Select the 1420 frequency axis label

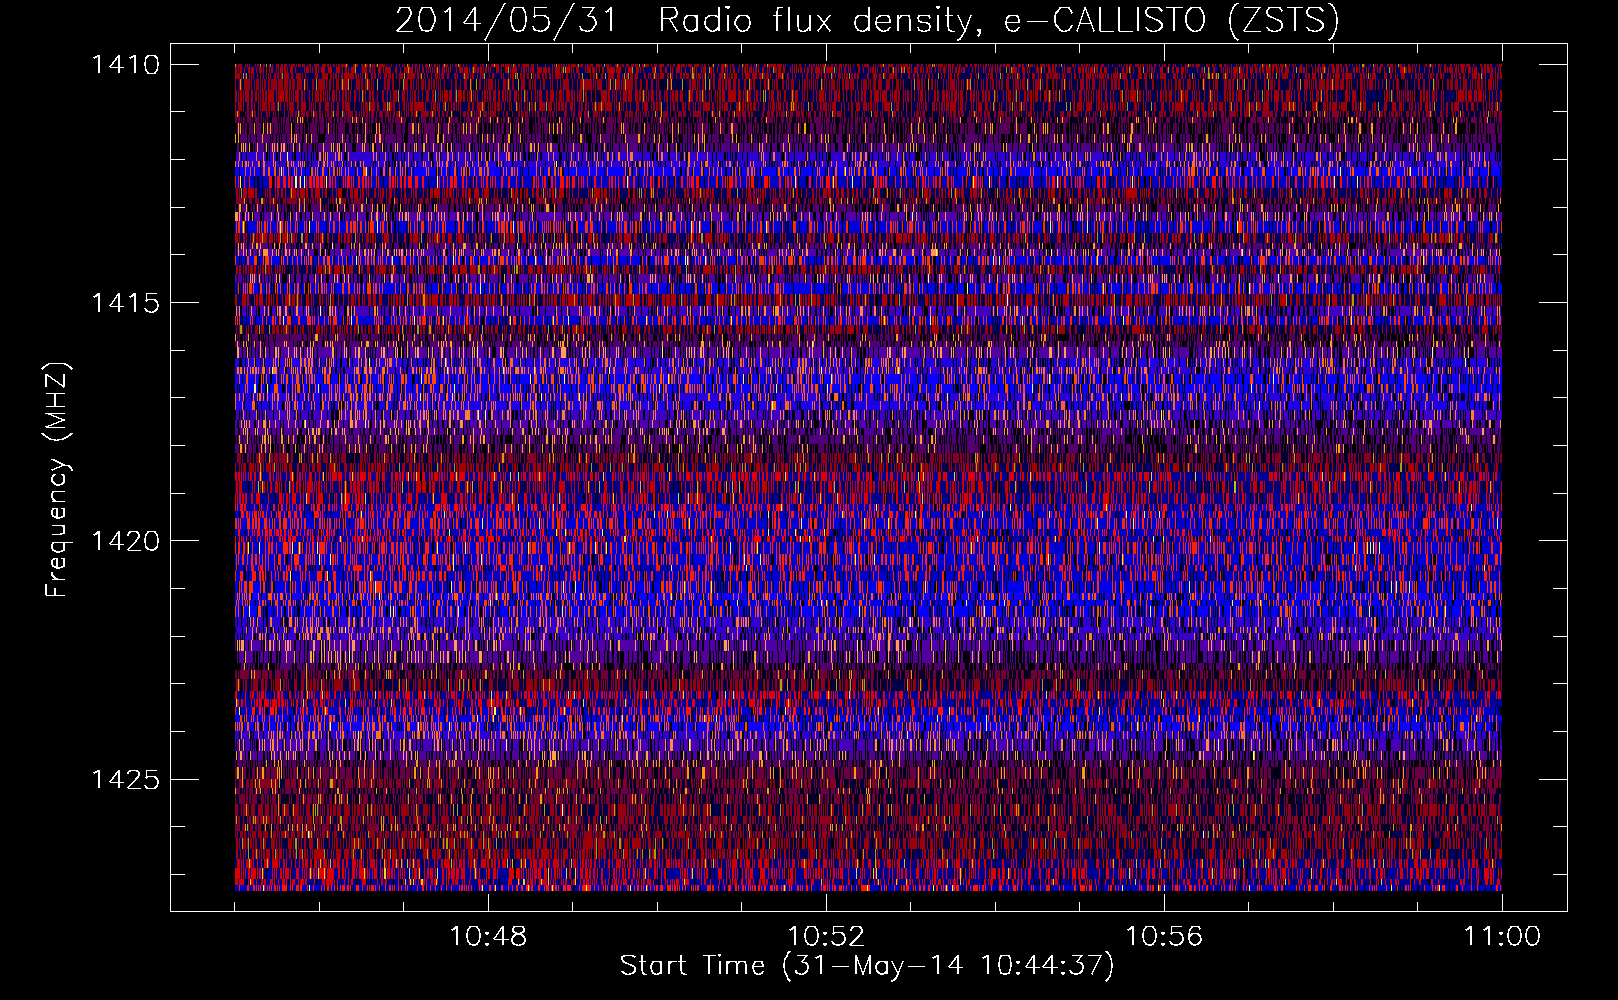click(x=125, y=541)
